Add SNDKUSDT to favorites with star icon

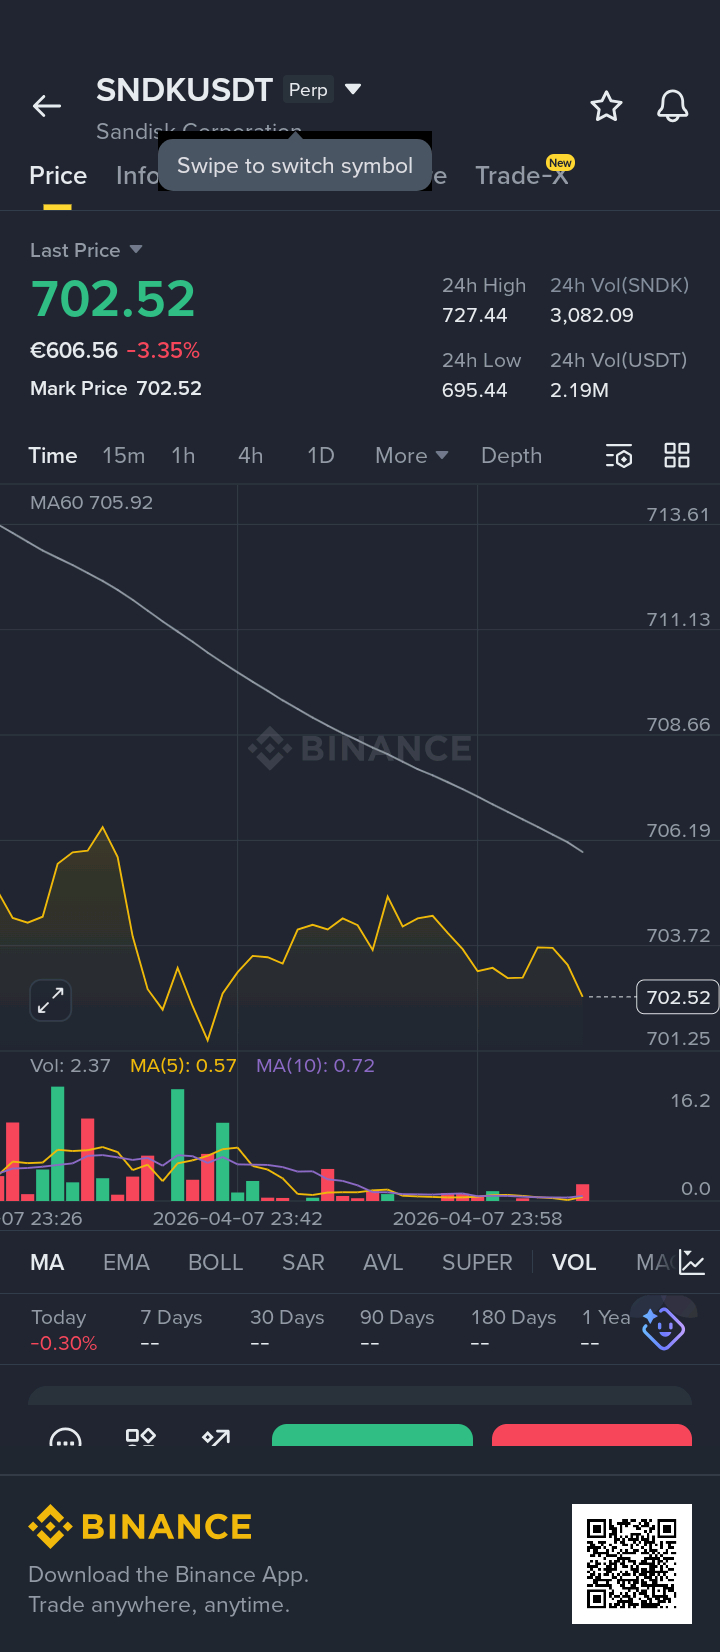click(606, 106)
